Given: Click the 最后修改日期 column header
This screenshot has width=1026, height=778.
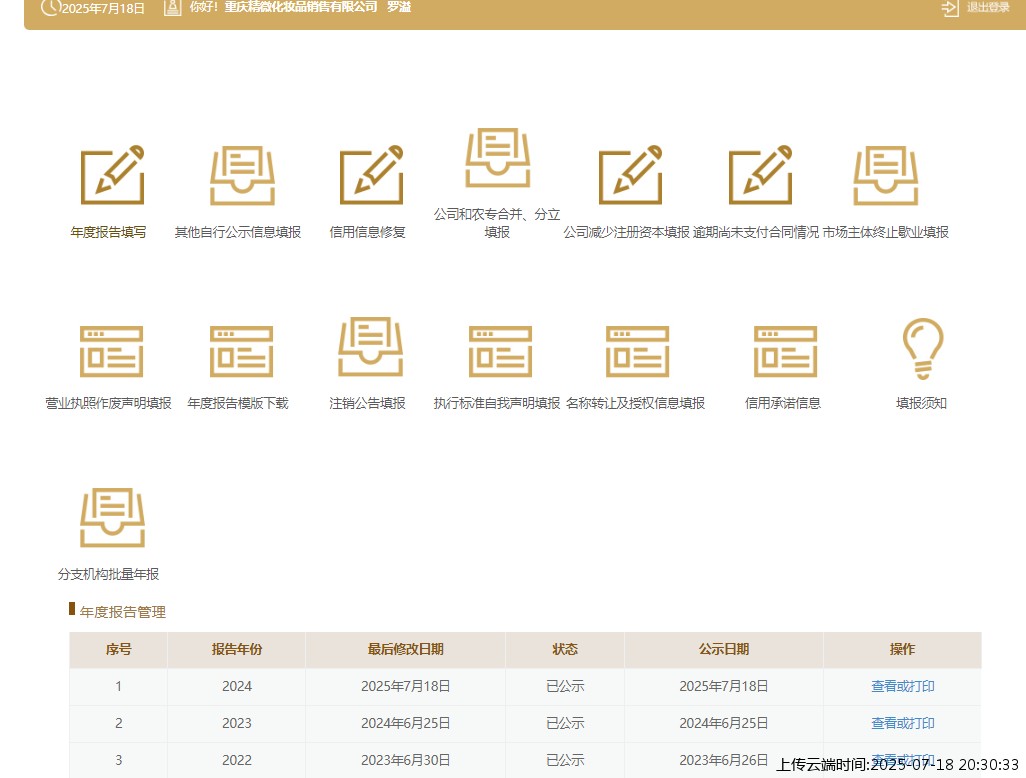Looking at the screenshot, I should coord(406,649).
